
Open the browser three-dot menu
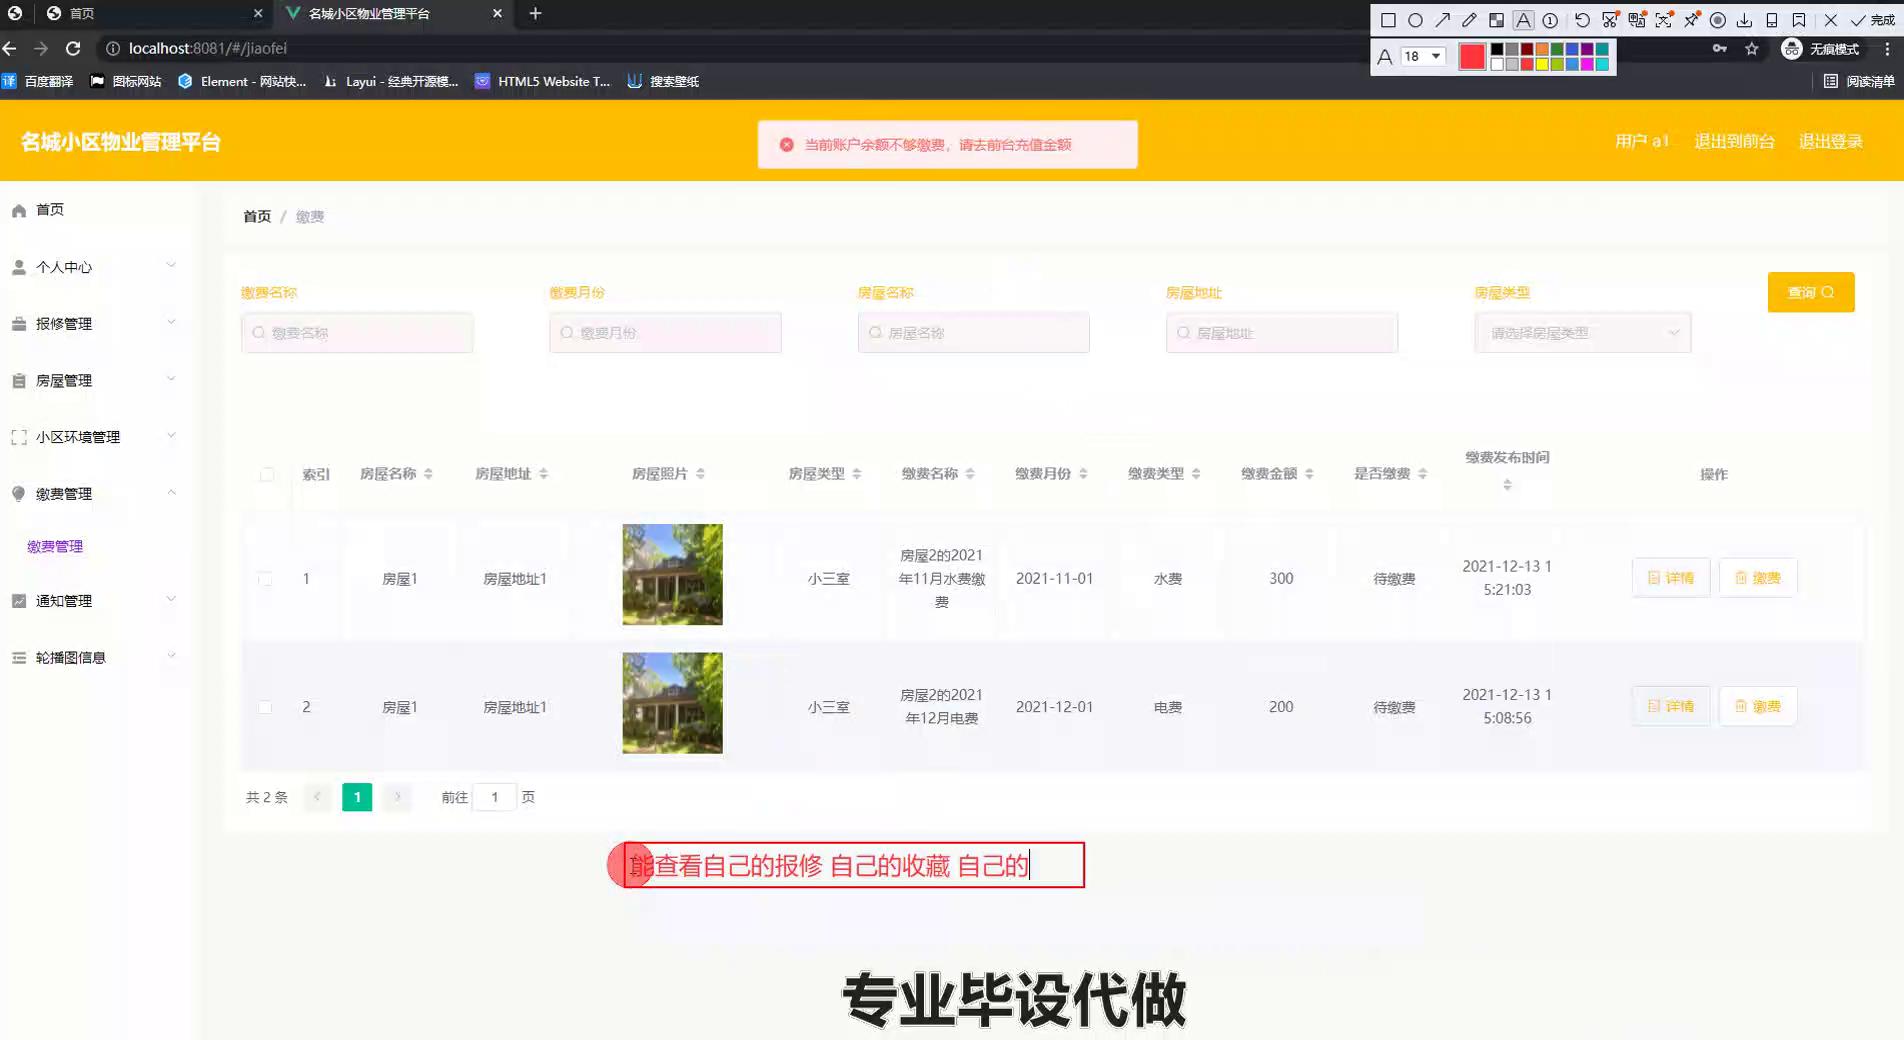click(1887, 48)
